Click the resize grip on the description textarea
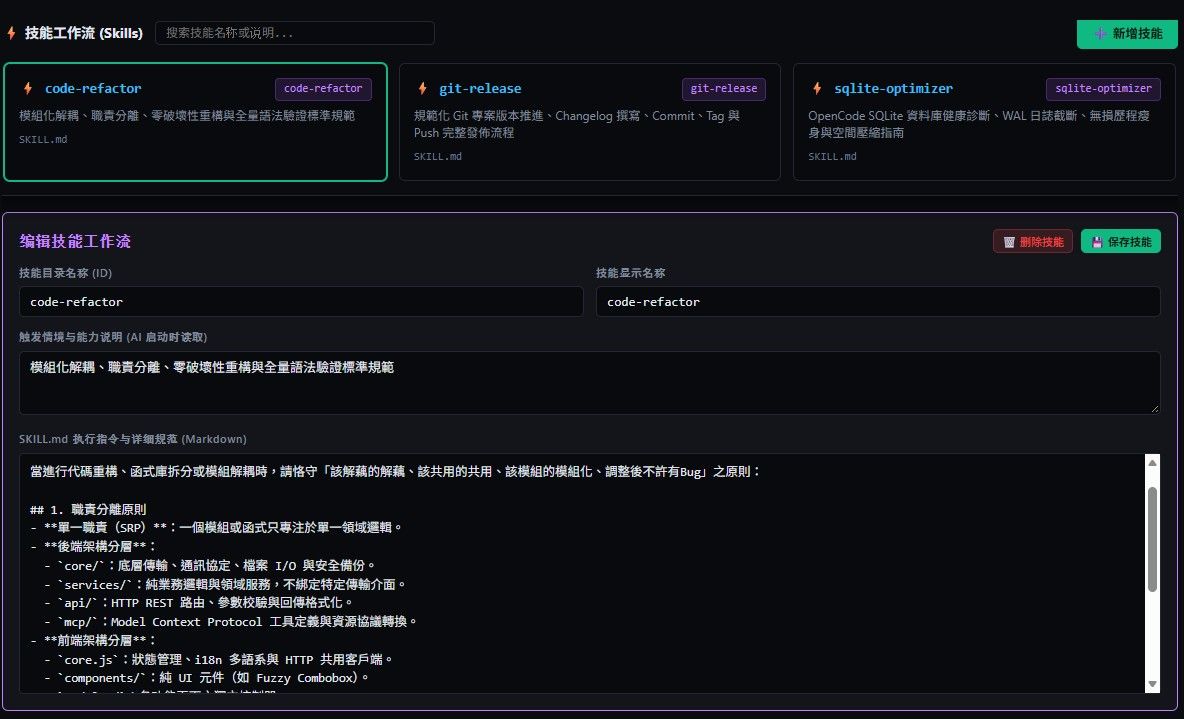This screenshot has height=719, width=1184. pos(1155,409)
